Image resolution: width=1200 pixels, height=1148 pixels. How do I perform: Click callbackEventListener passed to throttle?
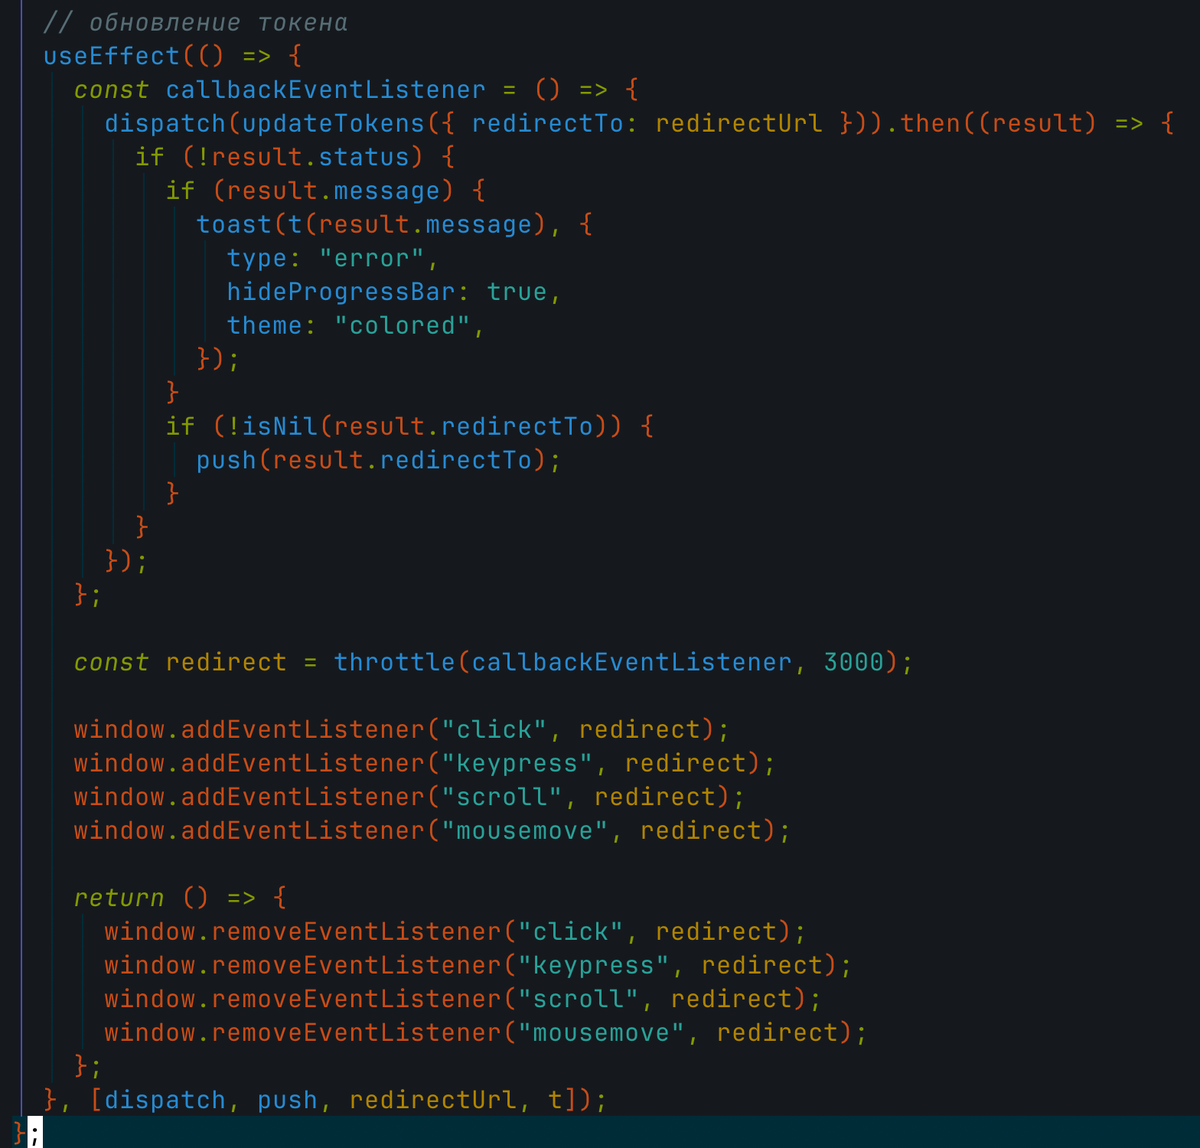[x=632, y=662]
